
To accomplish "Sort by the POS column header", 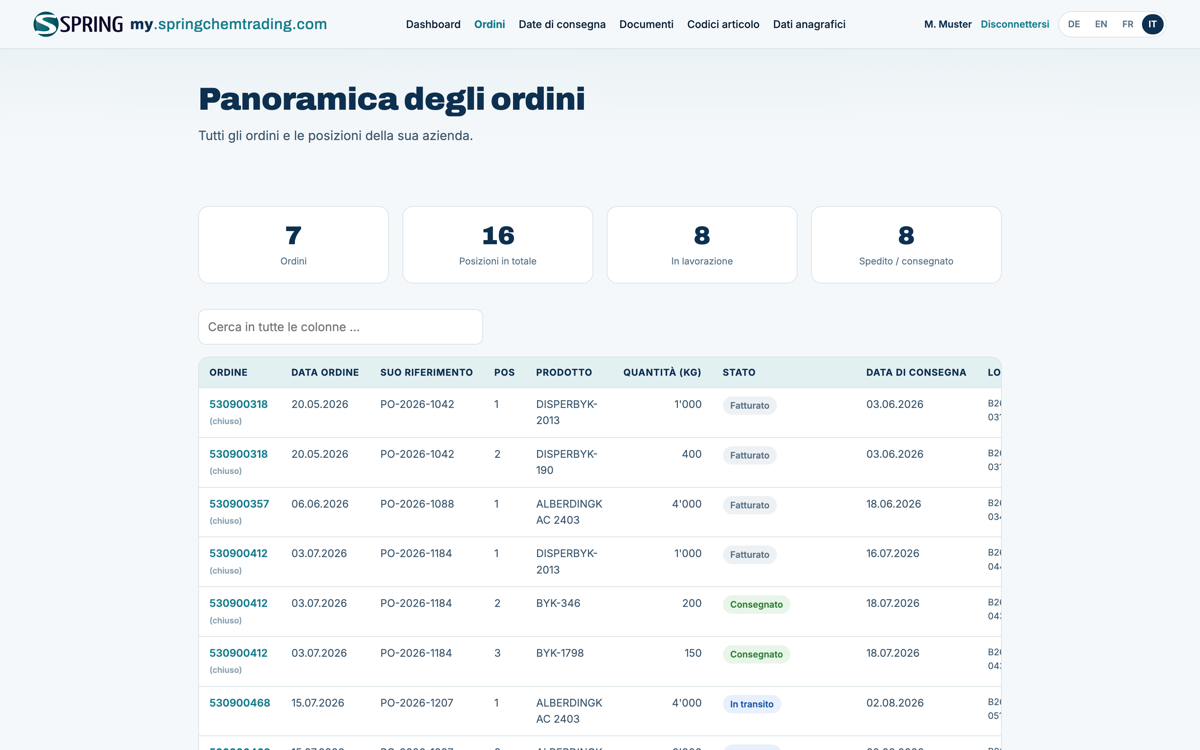I will [x=504, y=372].
